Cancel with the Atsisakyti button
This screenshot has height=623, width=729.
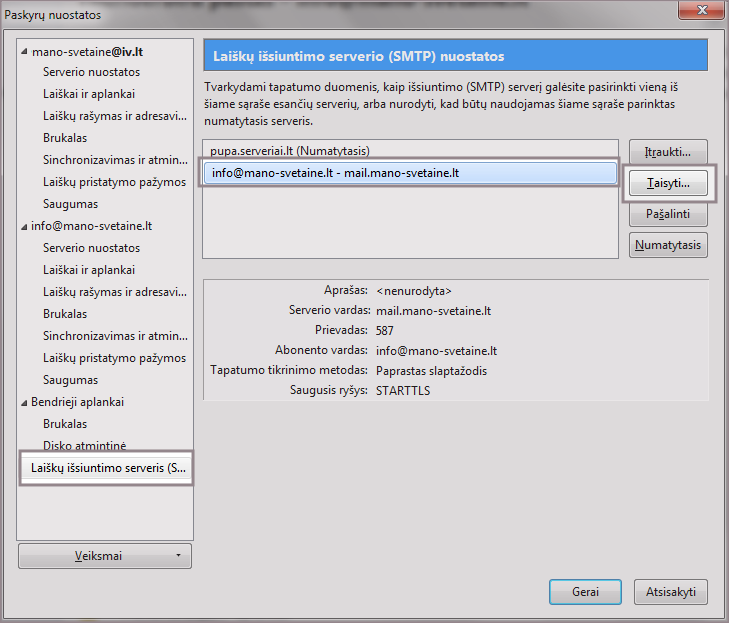[x=671, y=591]
